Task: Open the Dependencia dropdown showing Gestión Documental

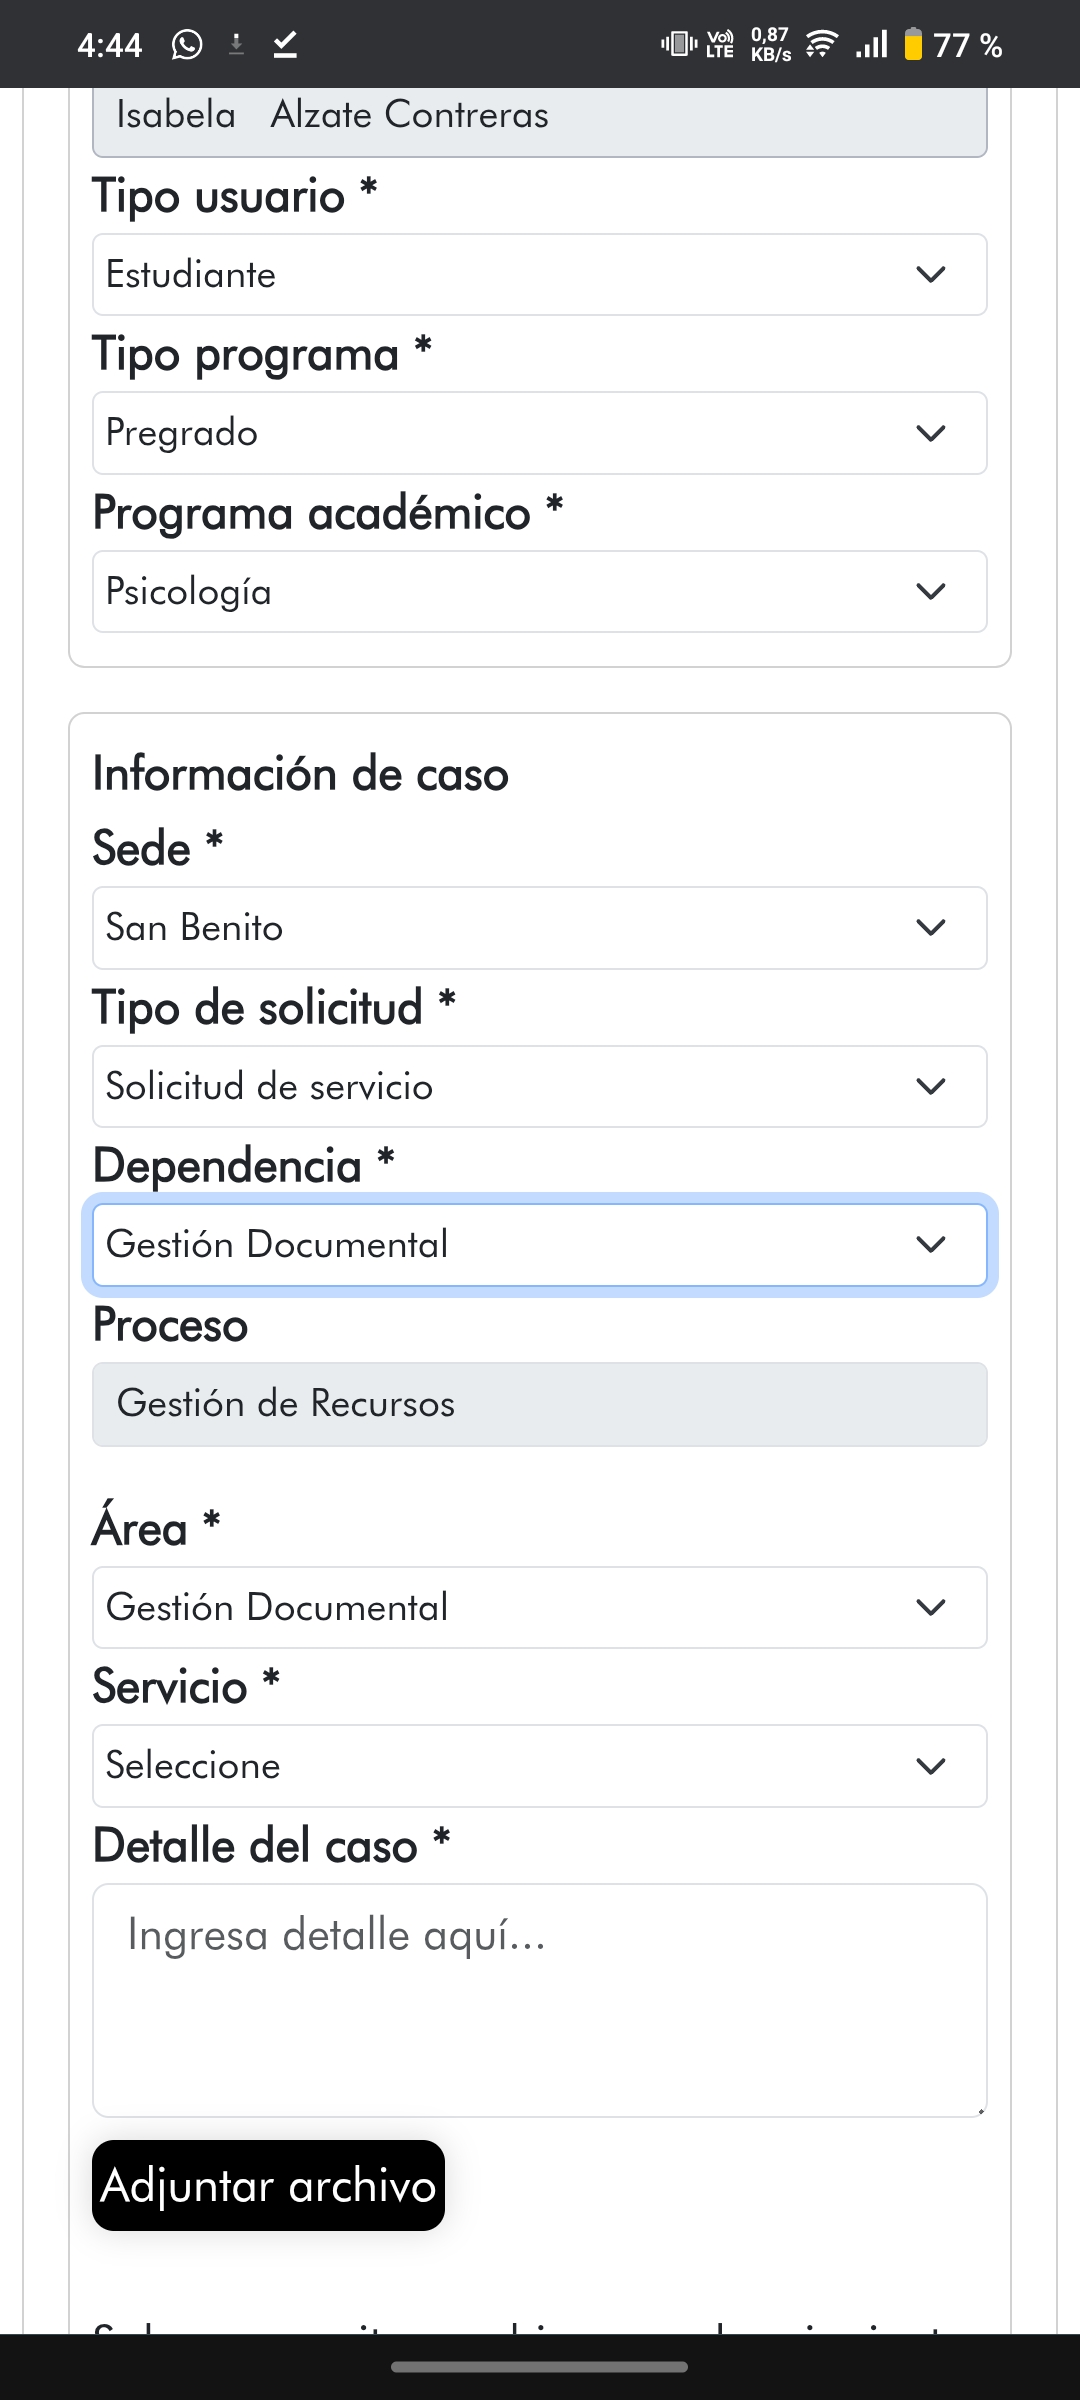Action: 540,1245
